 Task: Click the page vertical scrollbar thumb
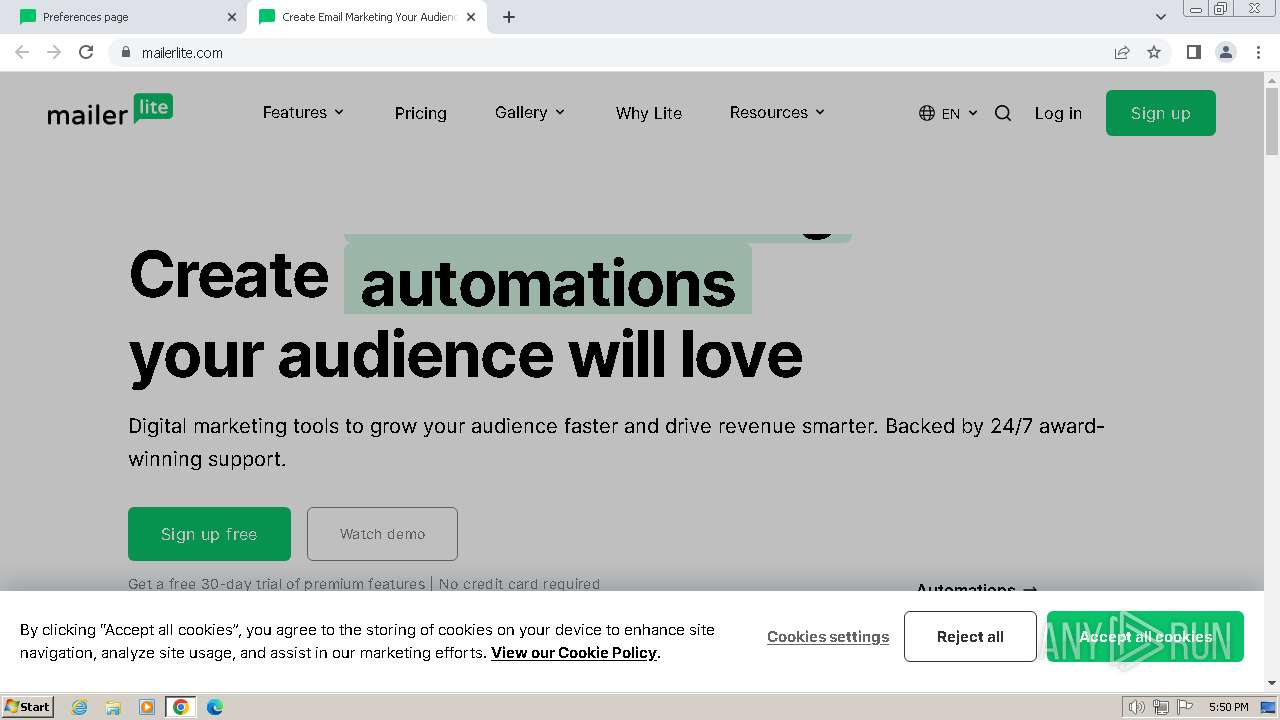[1272, 120]
